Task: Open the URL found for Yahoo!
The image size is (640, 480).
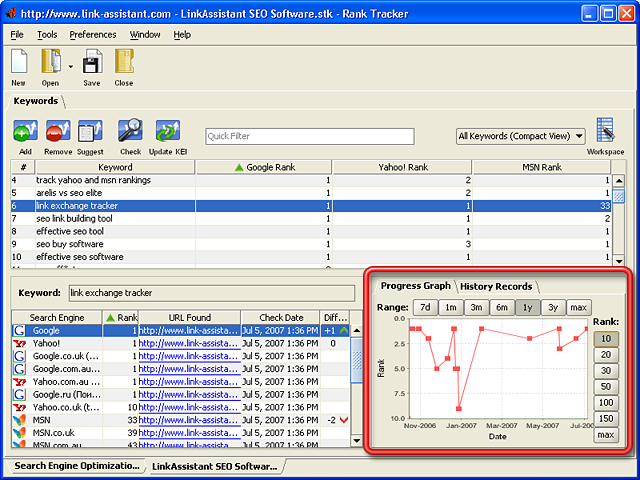Action: (189, 344)
